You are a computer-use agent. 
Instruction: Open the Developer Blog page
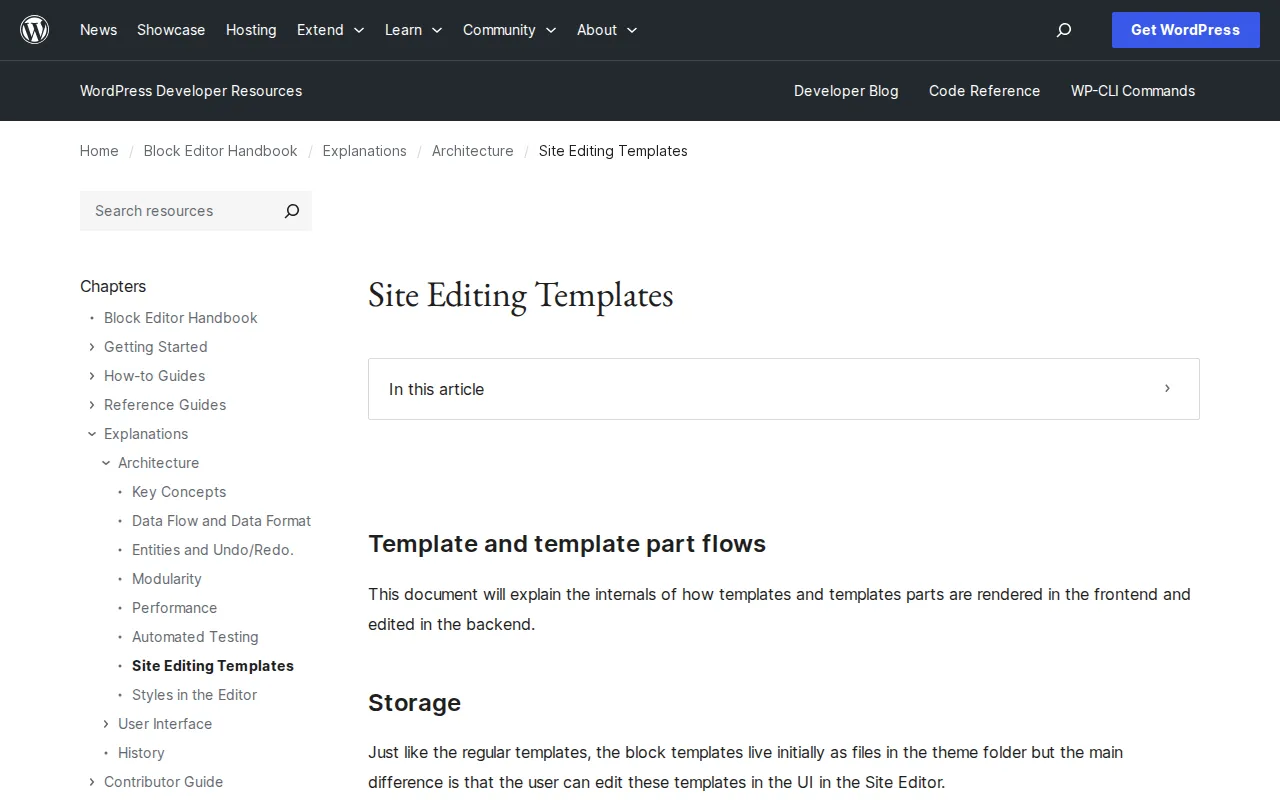click(846, 91)
